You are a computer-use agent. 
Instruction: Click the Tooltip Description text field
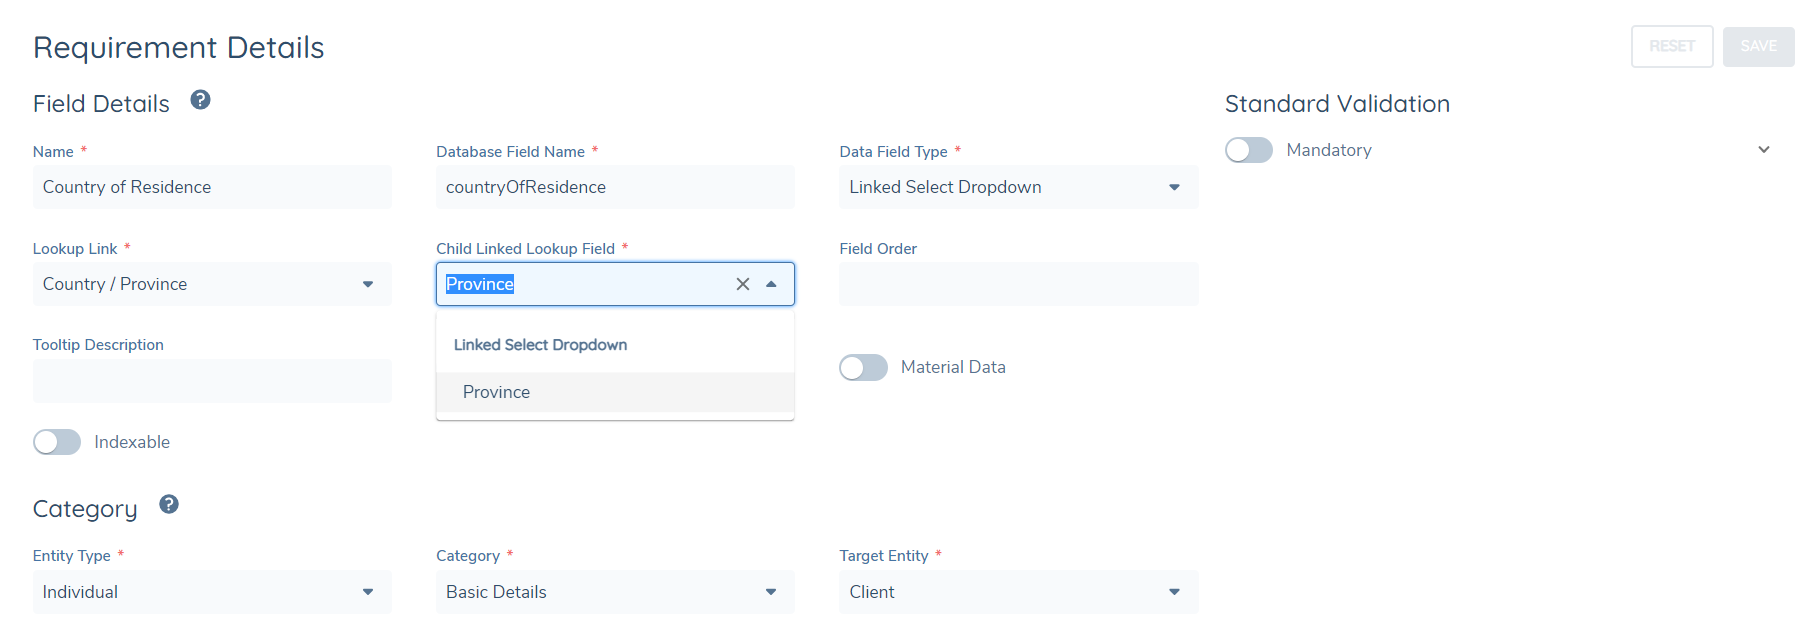point(211,381)
